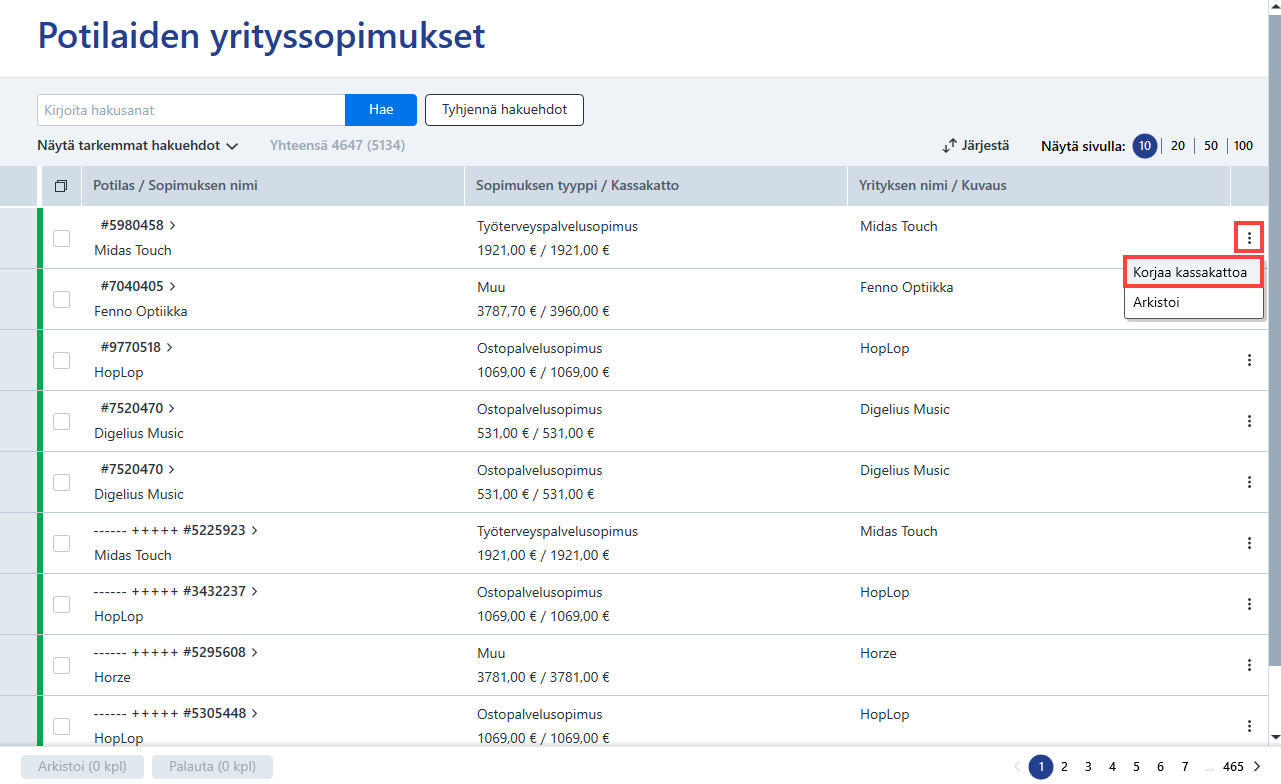
Task: Tick checkbox for #5225923 Midas Touch
Action: [x=62, y=543]
